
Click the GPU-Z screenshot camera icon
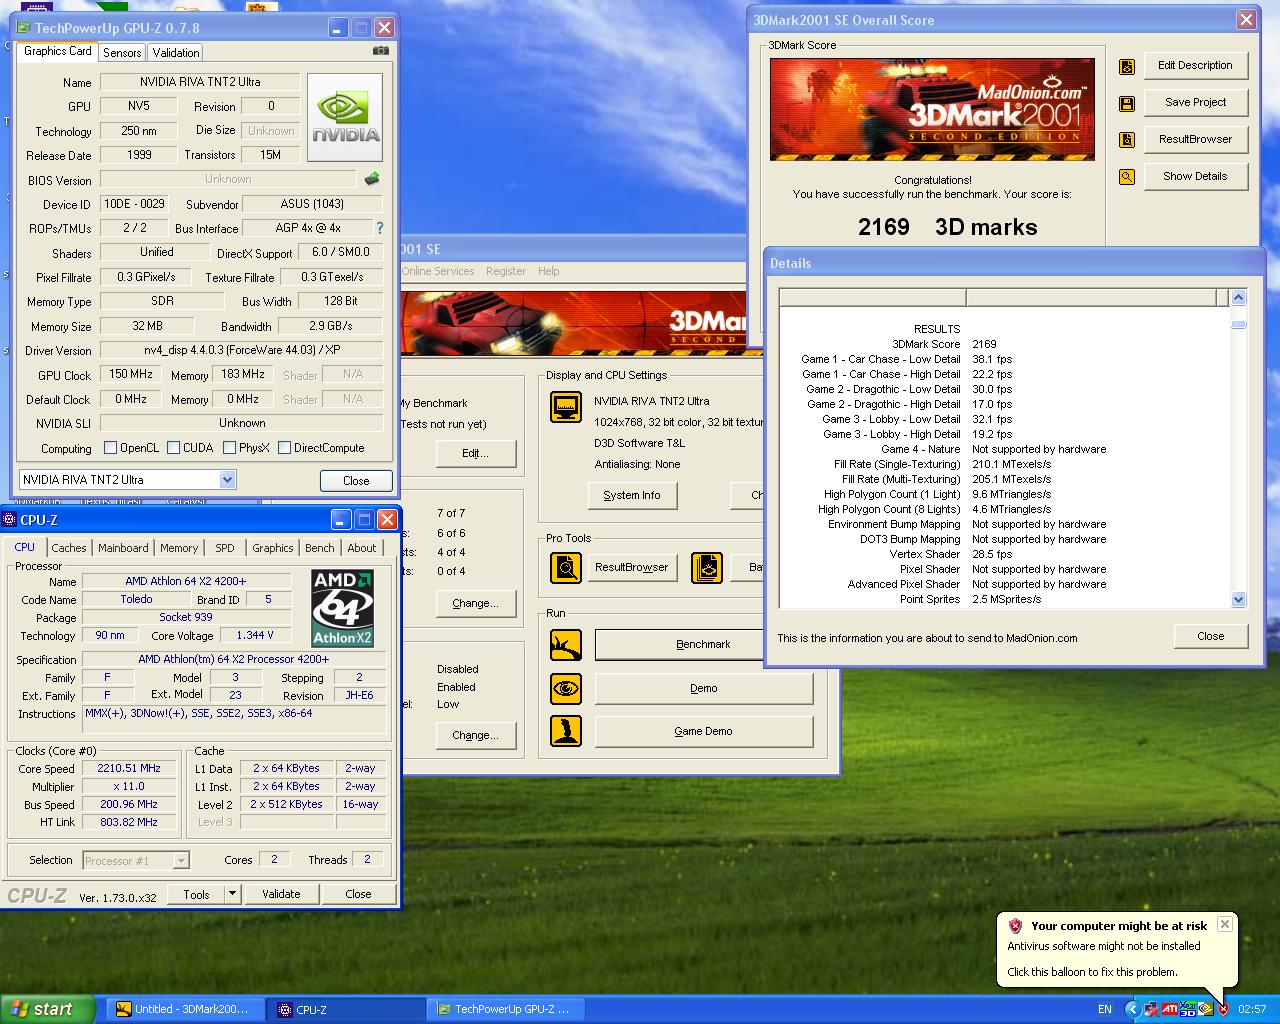[x=380, y=51]
